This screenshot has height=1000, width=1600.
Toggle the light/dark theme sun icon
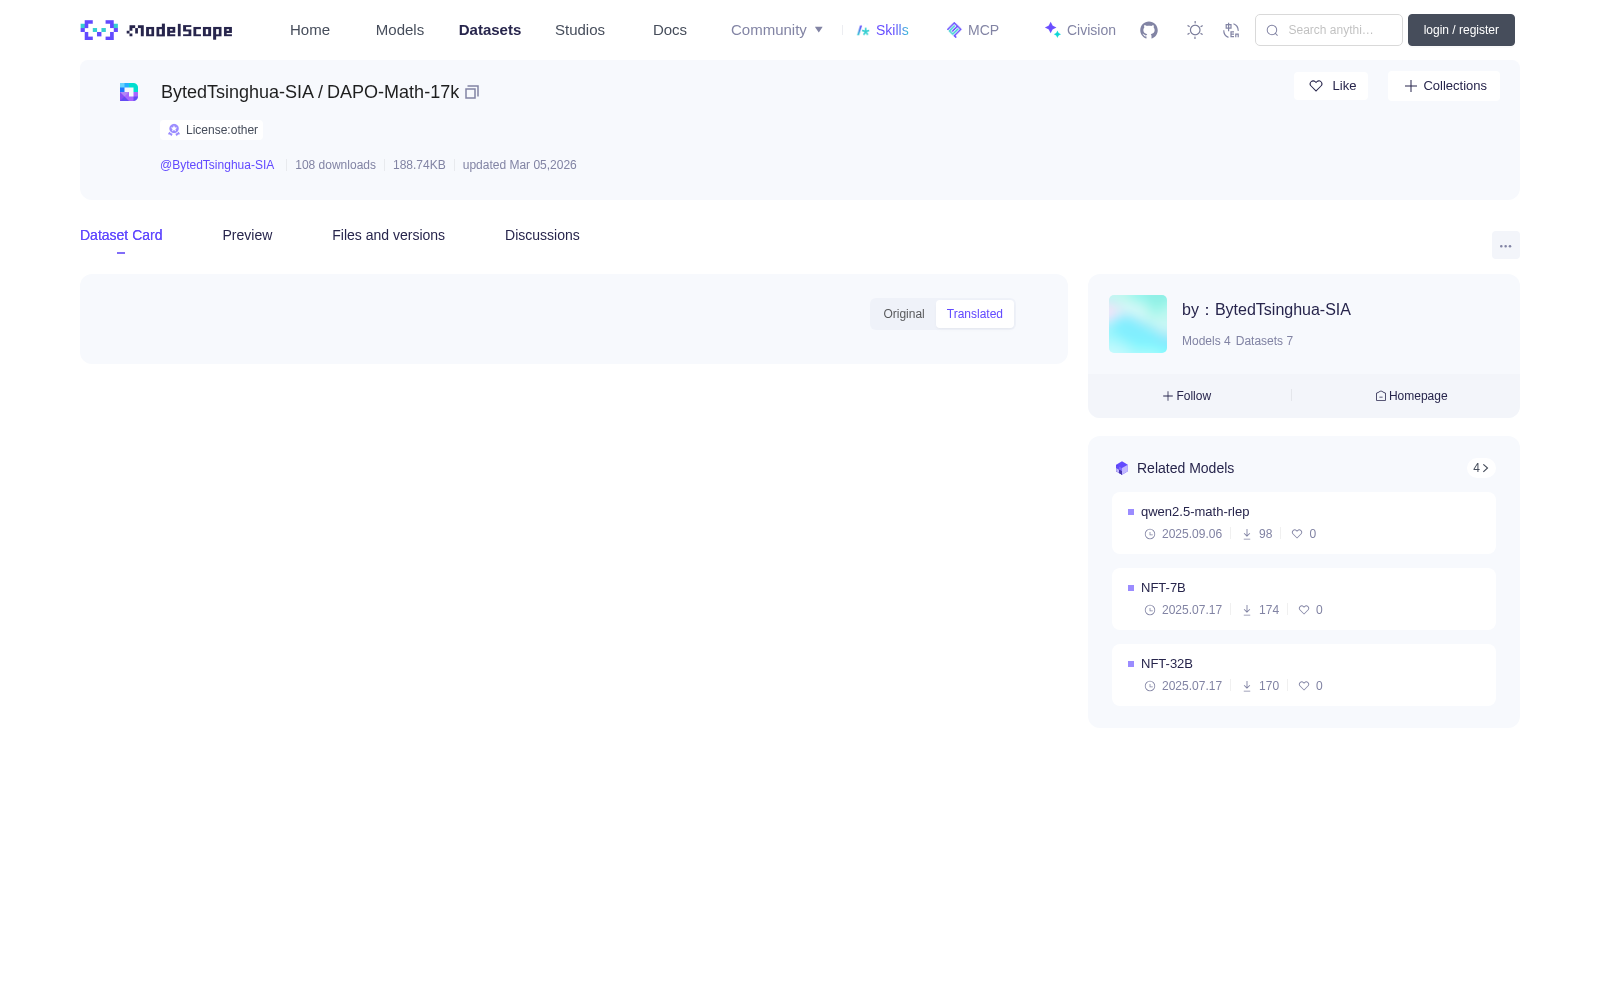(x=1195, y=30)
